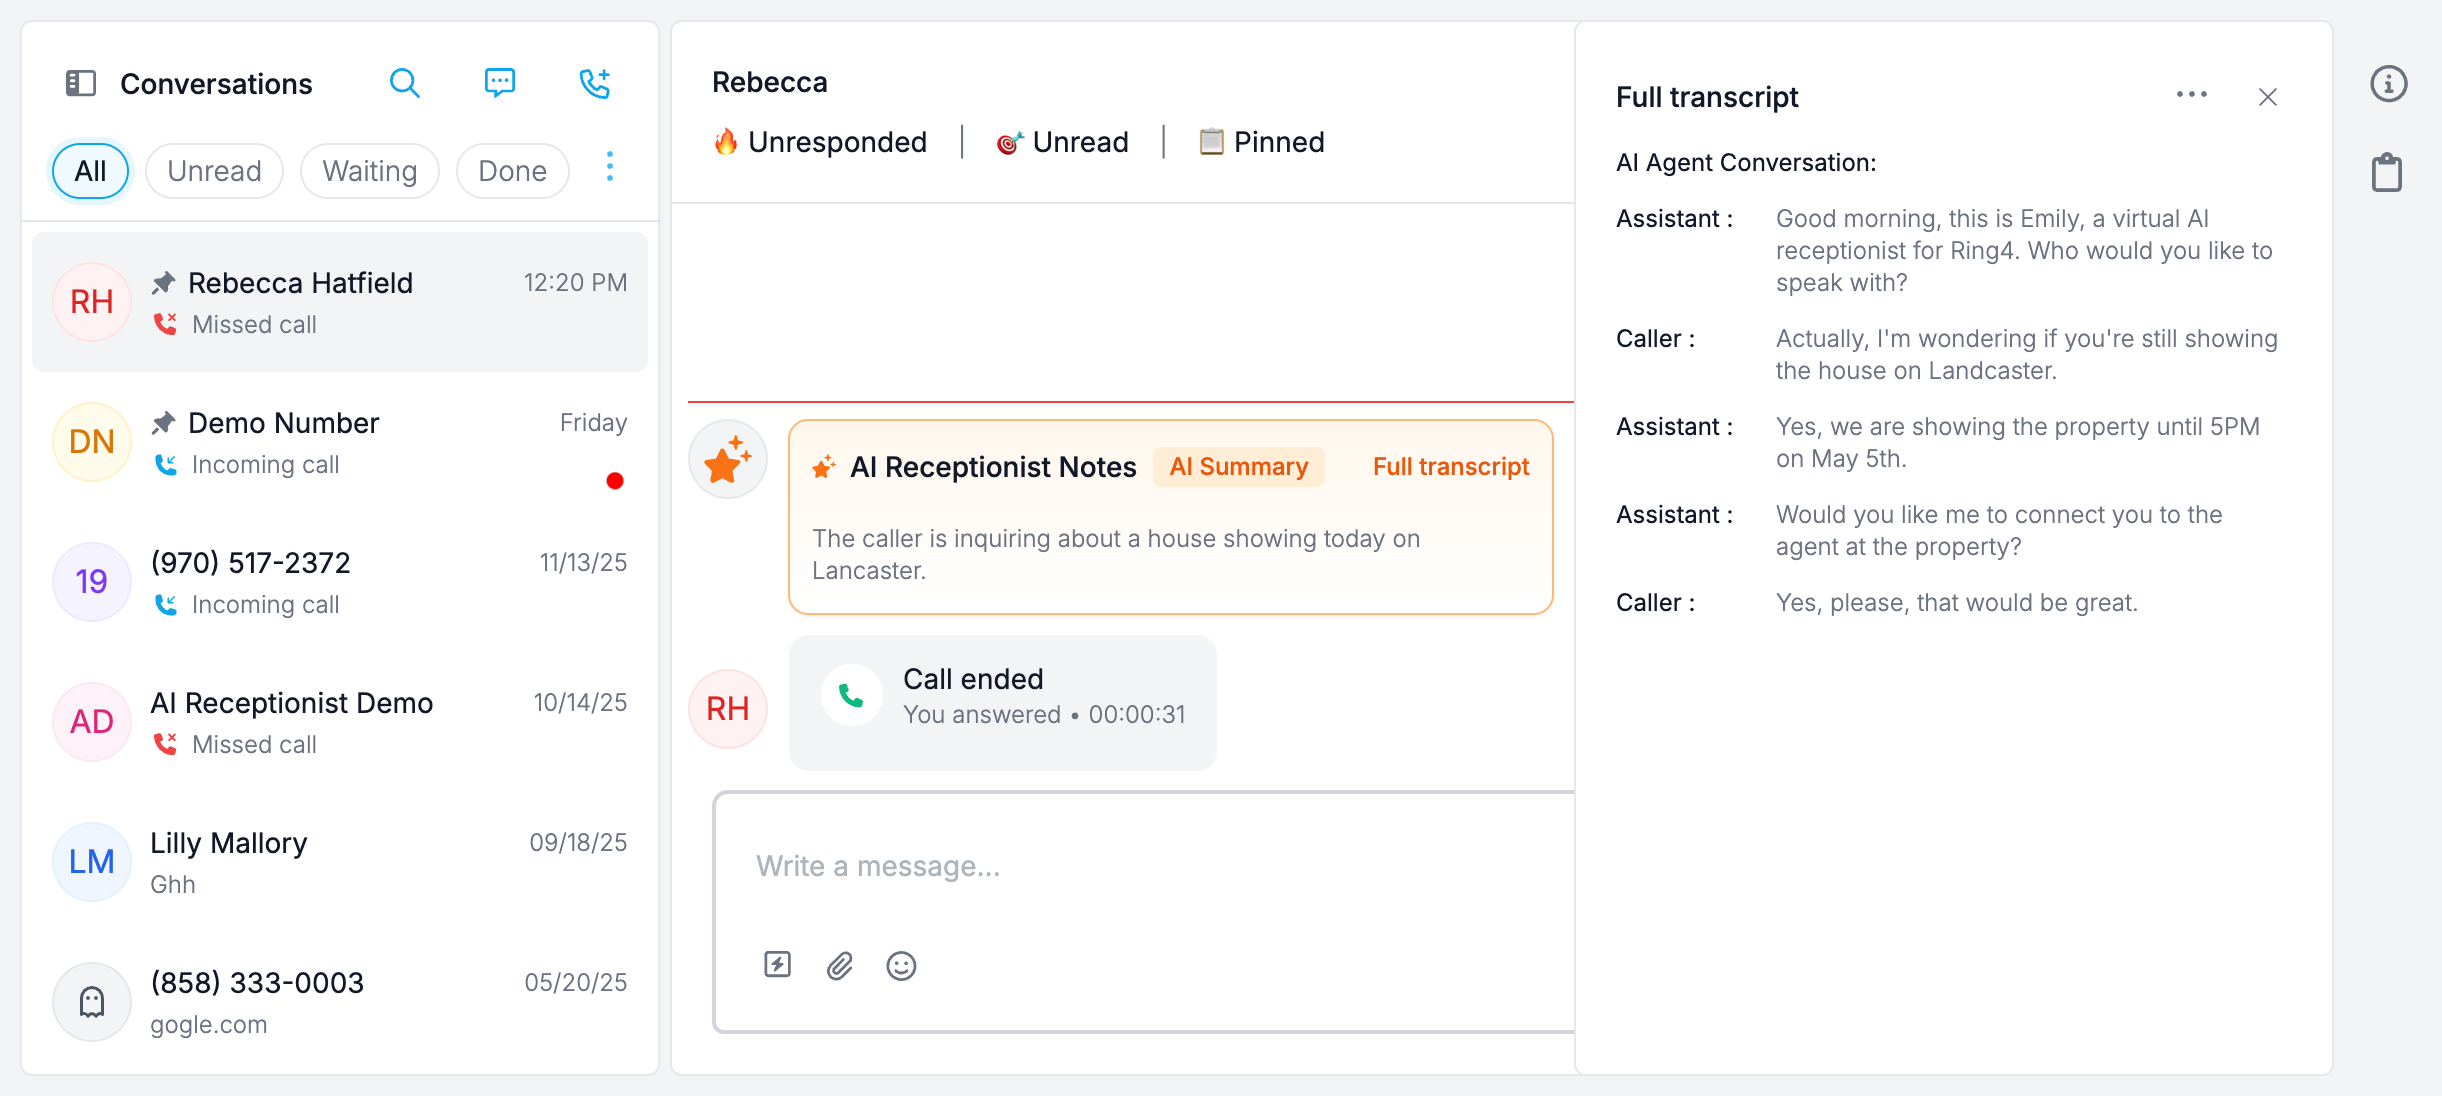2442x1096 pixels.
Task: Show the AI Summary in receptionist notes
Action: 1238,467
